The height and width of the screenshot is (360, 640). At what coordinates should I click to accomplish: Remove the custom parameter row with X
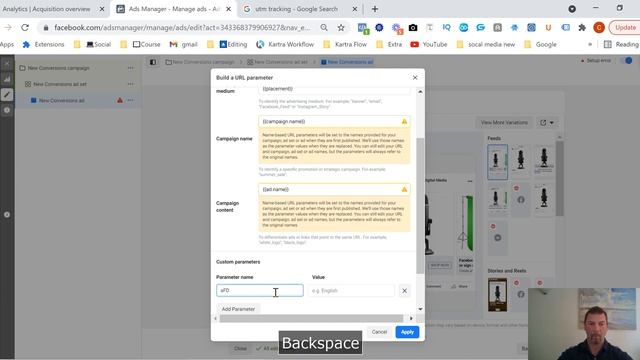click(x=404, y=291)
